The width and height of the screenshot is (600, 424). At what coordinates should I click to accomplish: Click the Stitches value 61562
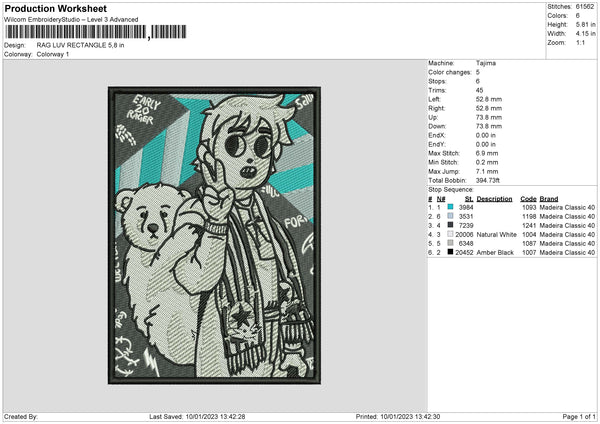(585, 7)
